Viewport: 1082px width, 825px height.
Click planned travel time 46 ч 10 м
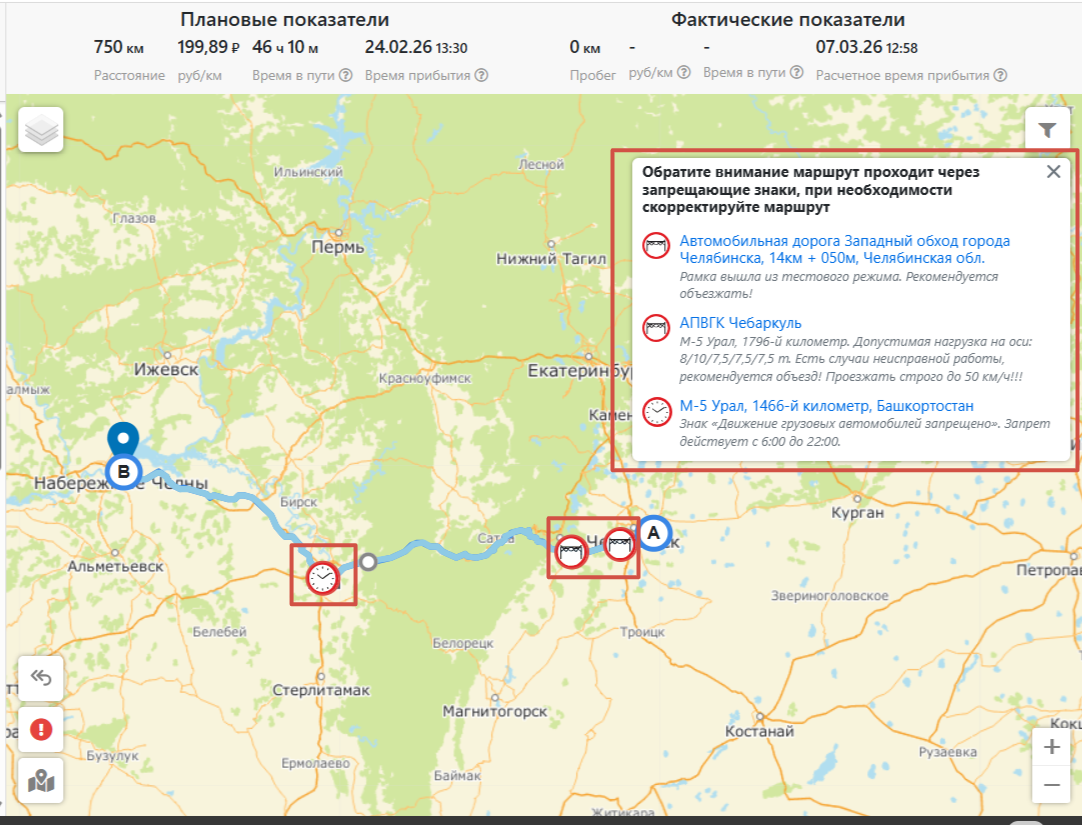coord(286,47)
